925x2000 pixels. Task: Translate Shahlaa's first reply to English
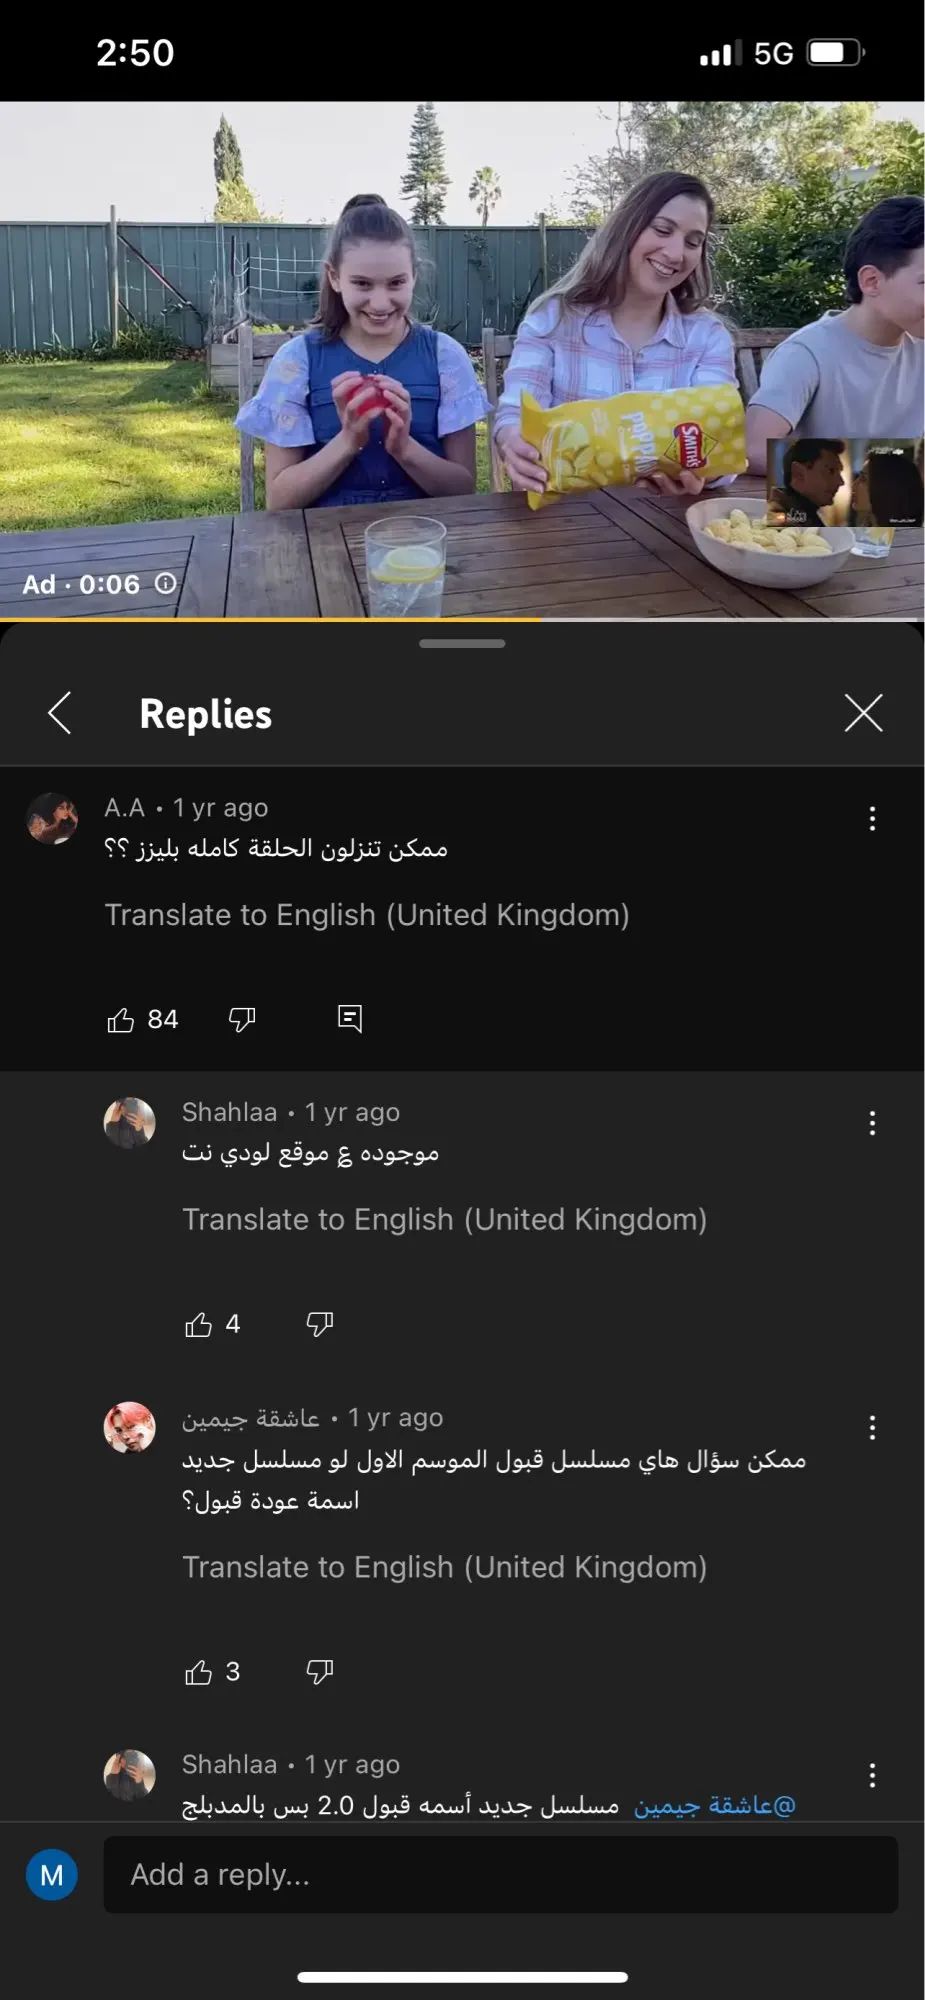click(444, 1220)
